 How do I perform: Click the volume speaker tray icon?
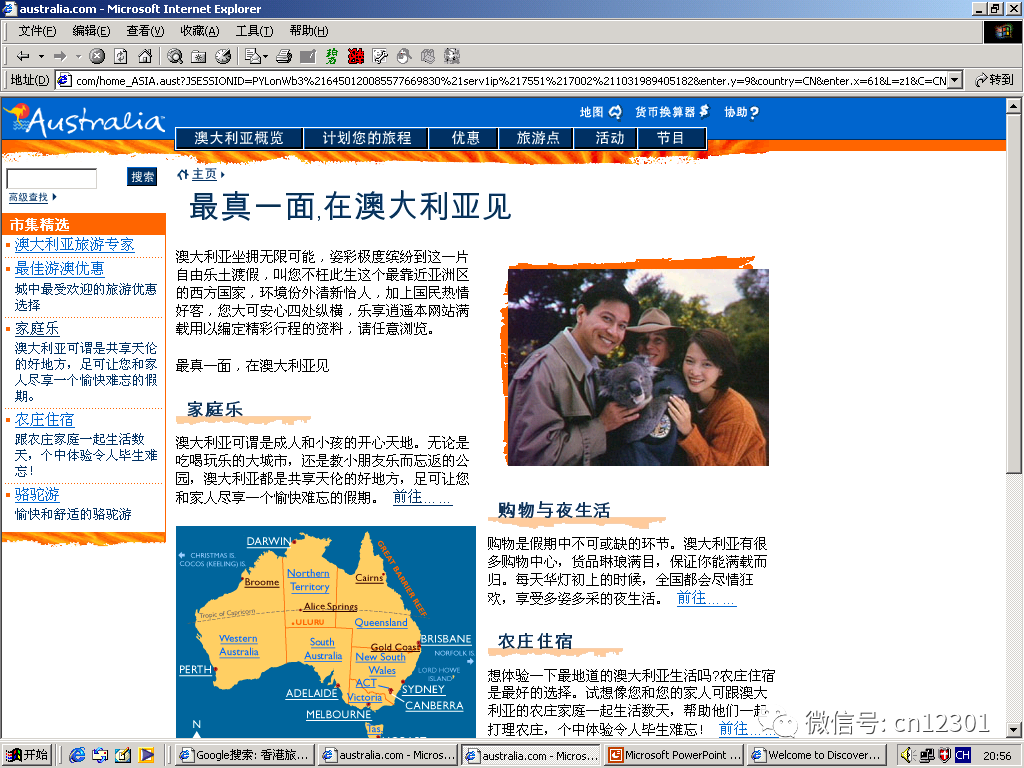pyautogui.click(x=907, y=755)
